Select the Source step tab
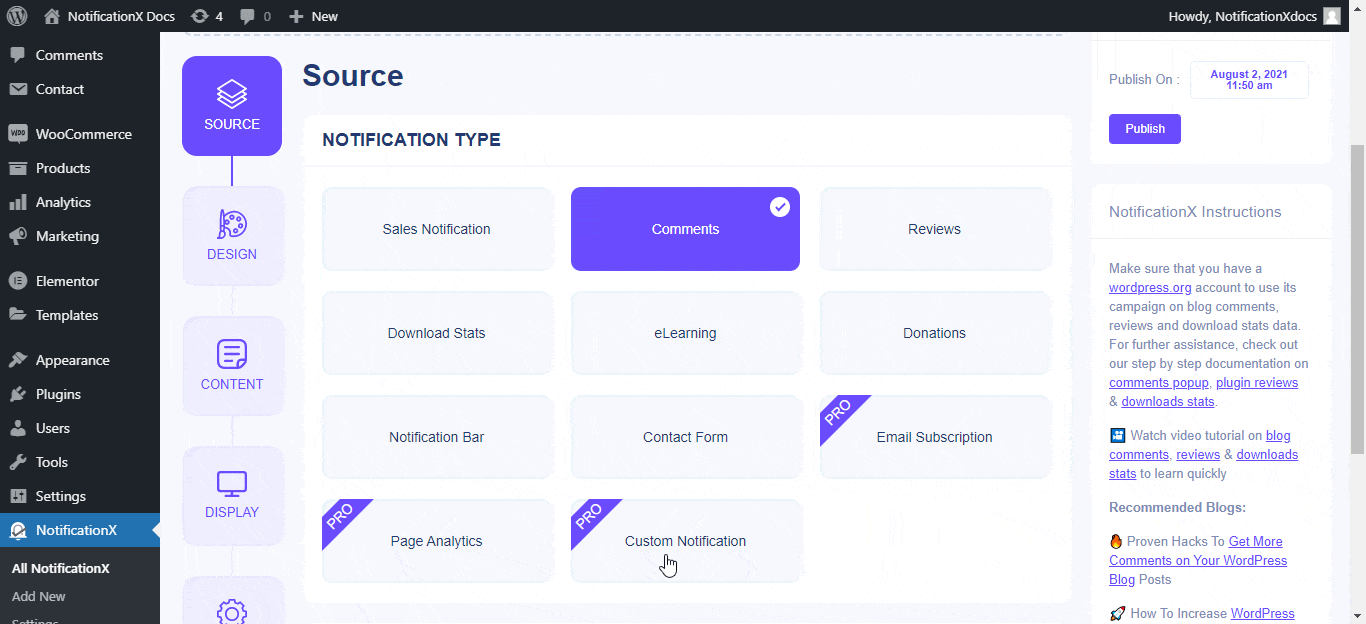1366x624 pixels. tap(232, 106)
